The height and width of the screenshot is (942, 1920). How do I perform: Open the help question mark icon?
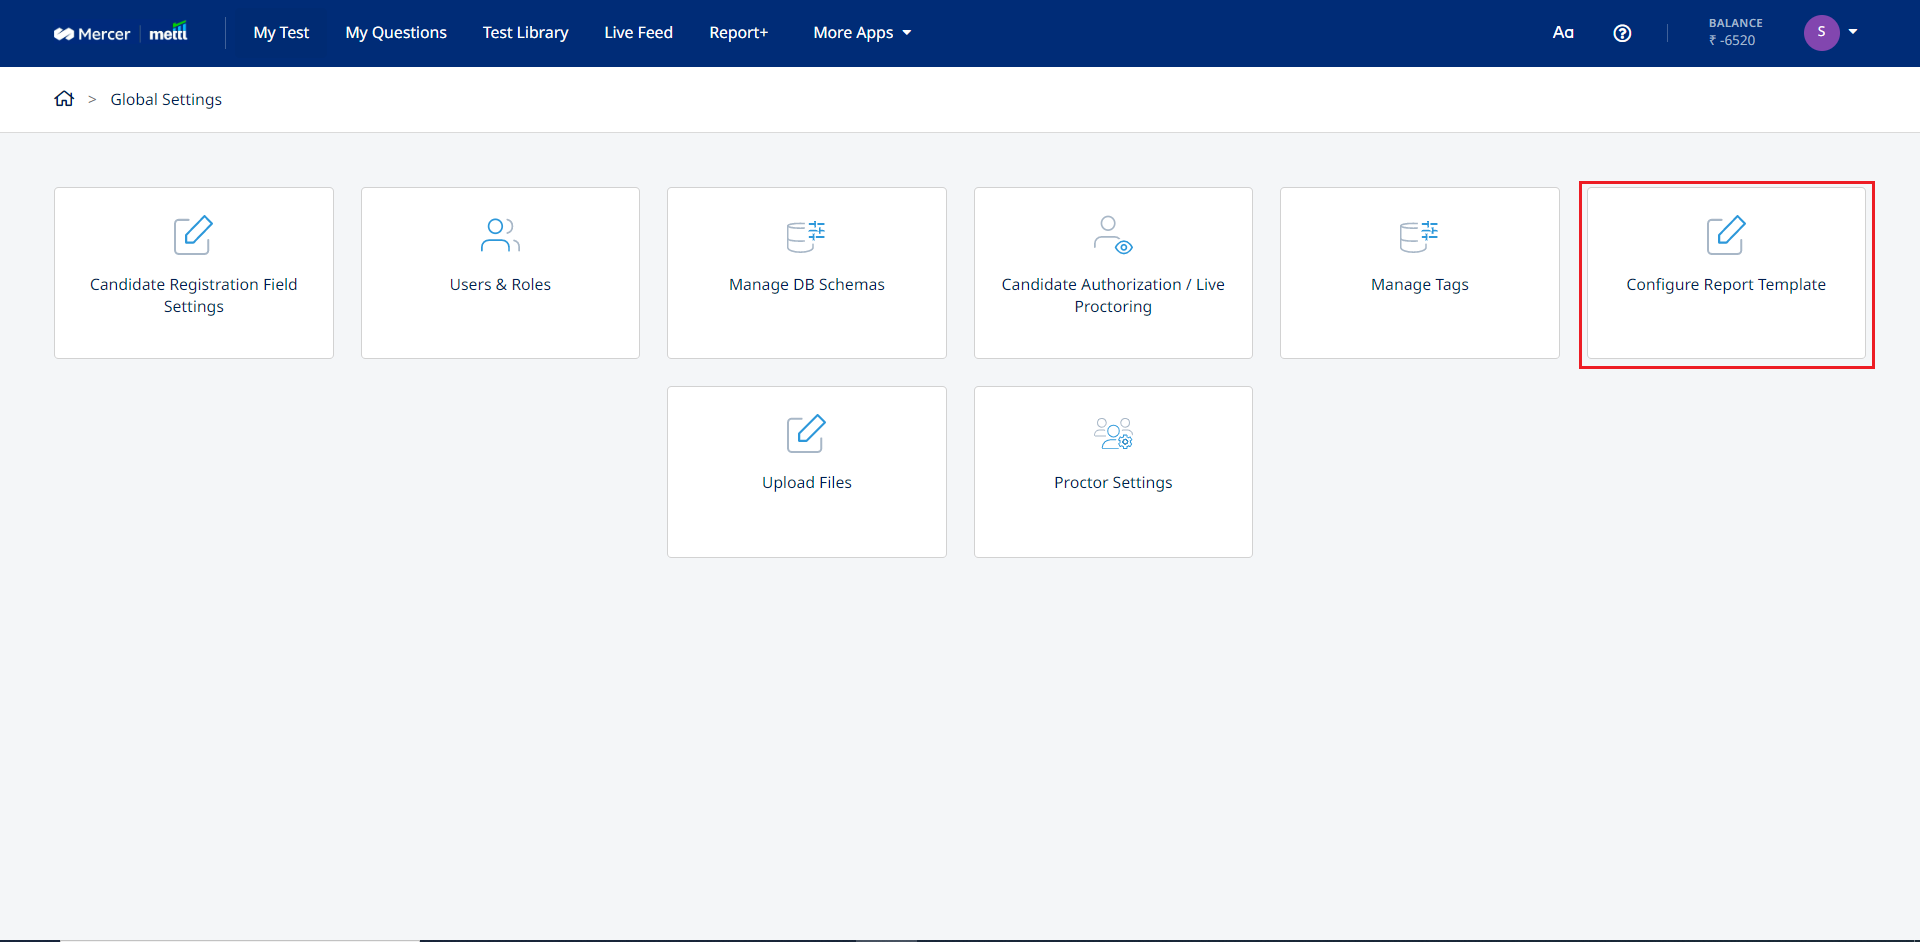[1622, 33]
